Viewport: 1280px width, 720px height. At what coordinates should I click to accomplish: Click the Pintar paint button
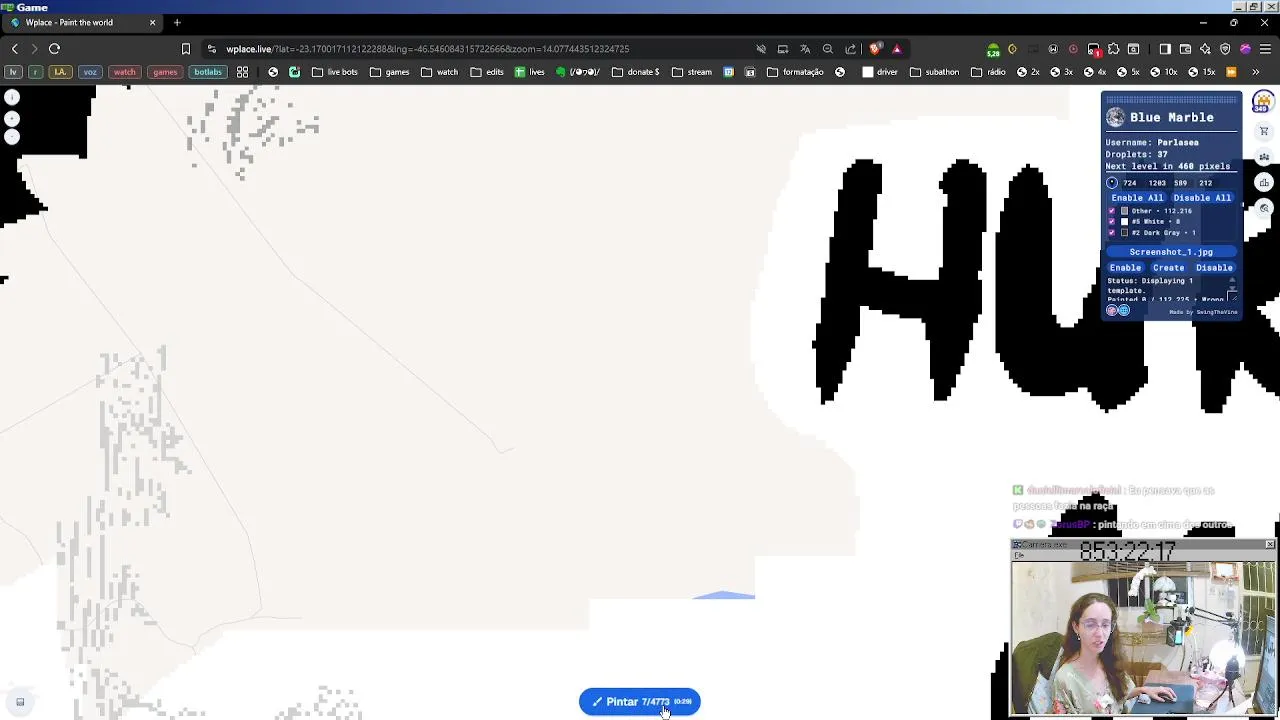point(640,702)
